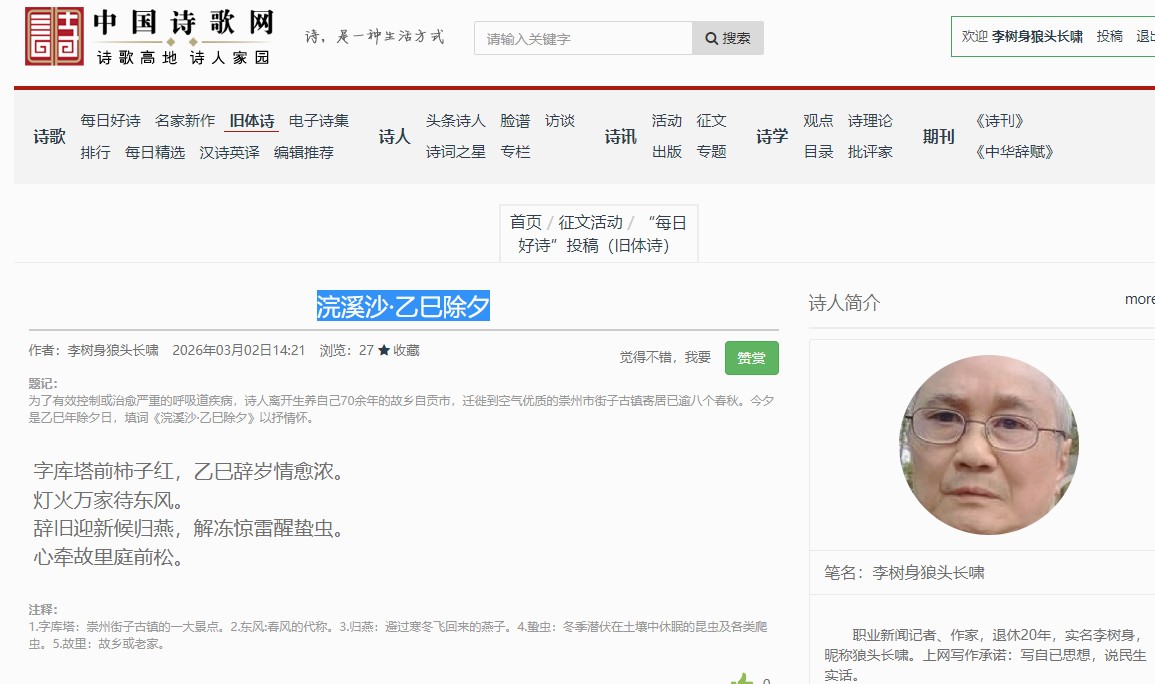The image size is (1155, 684).
Task: Click the 搜索 magnifier search button
Action: pos(727,38)
